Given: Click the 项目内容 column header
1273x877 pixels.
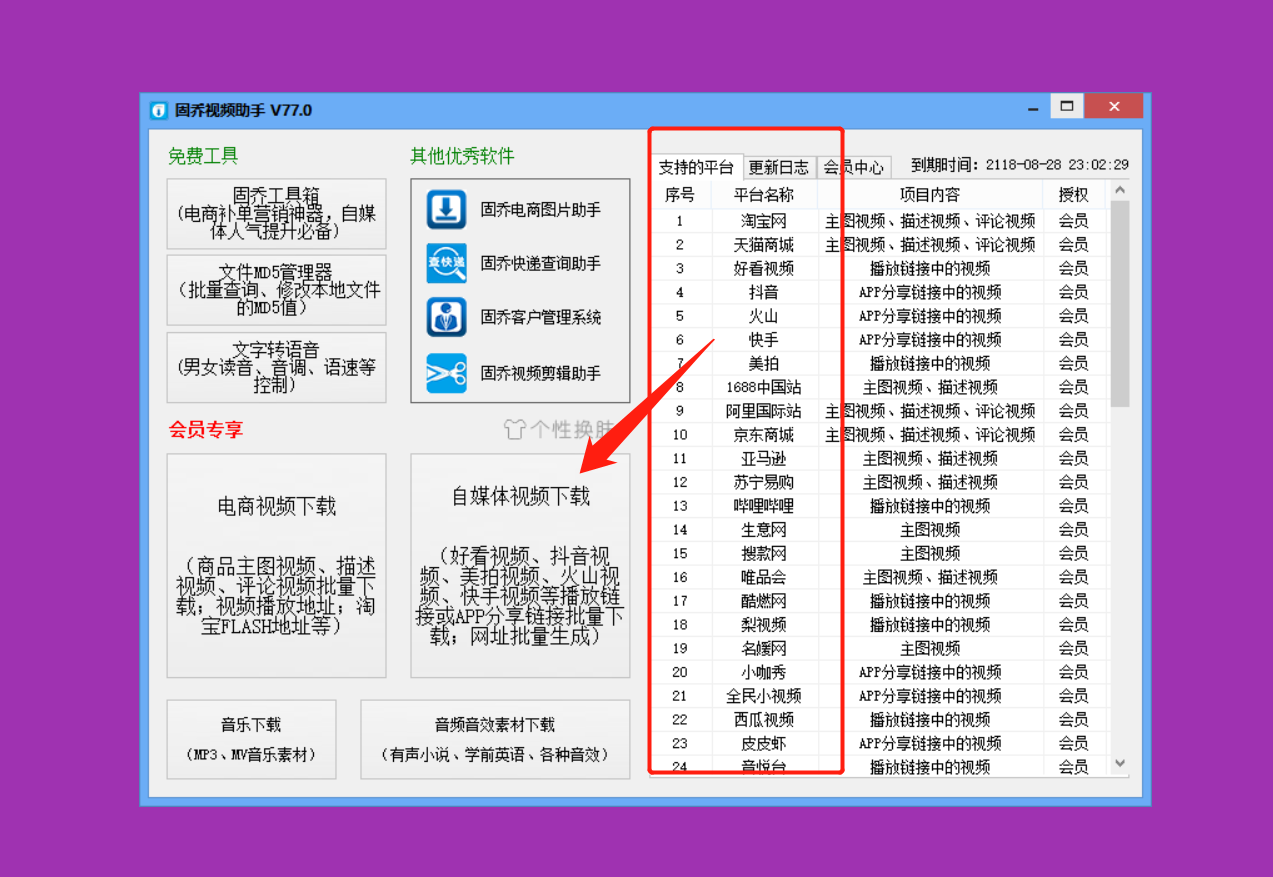Looking at the screenshot, I should click(930, 195).
